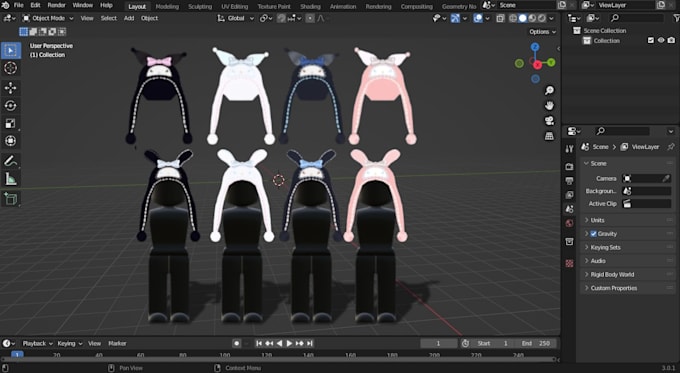Open Texture properties tab
Screen dimensions: 680x373
[569, 263]
